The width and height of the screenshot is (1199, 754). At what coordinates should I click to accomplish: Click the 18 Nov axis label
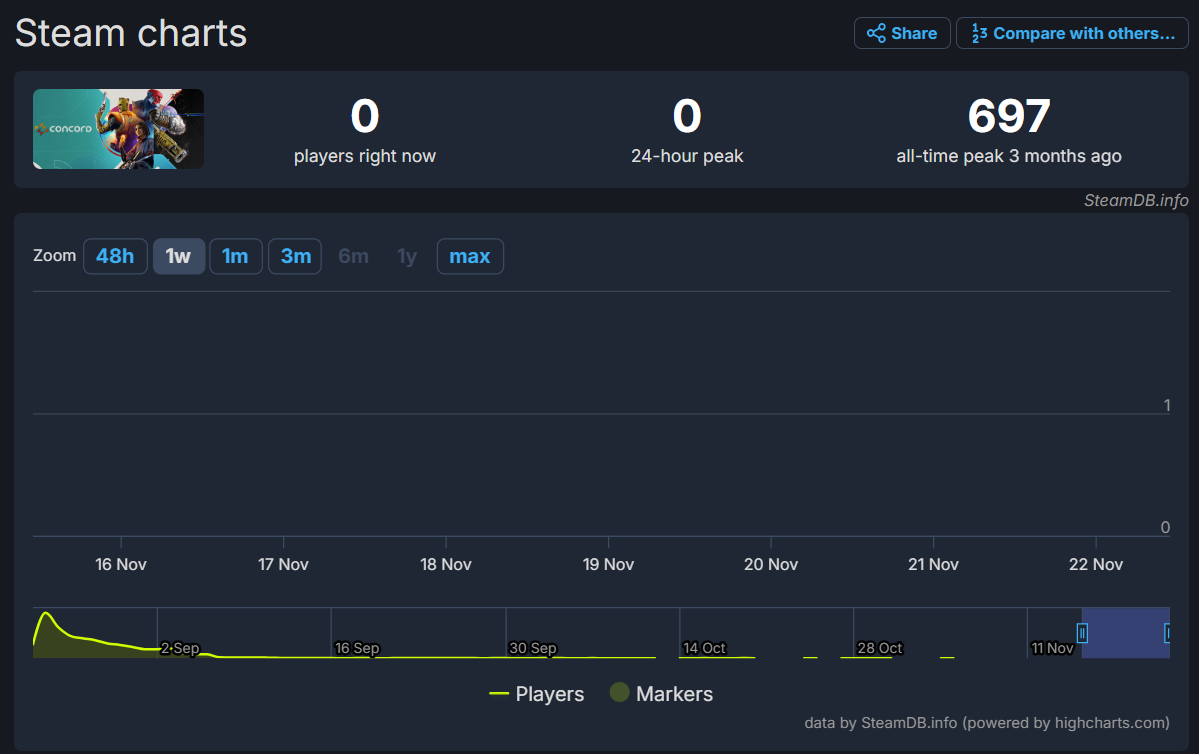pyautogui.click(x=446, y=564)
